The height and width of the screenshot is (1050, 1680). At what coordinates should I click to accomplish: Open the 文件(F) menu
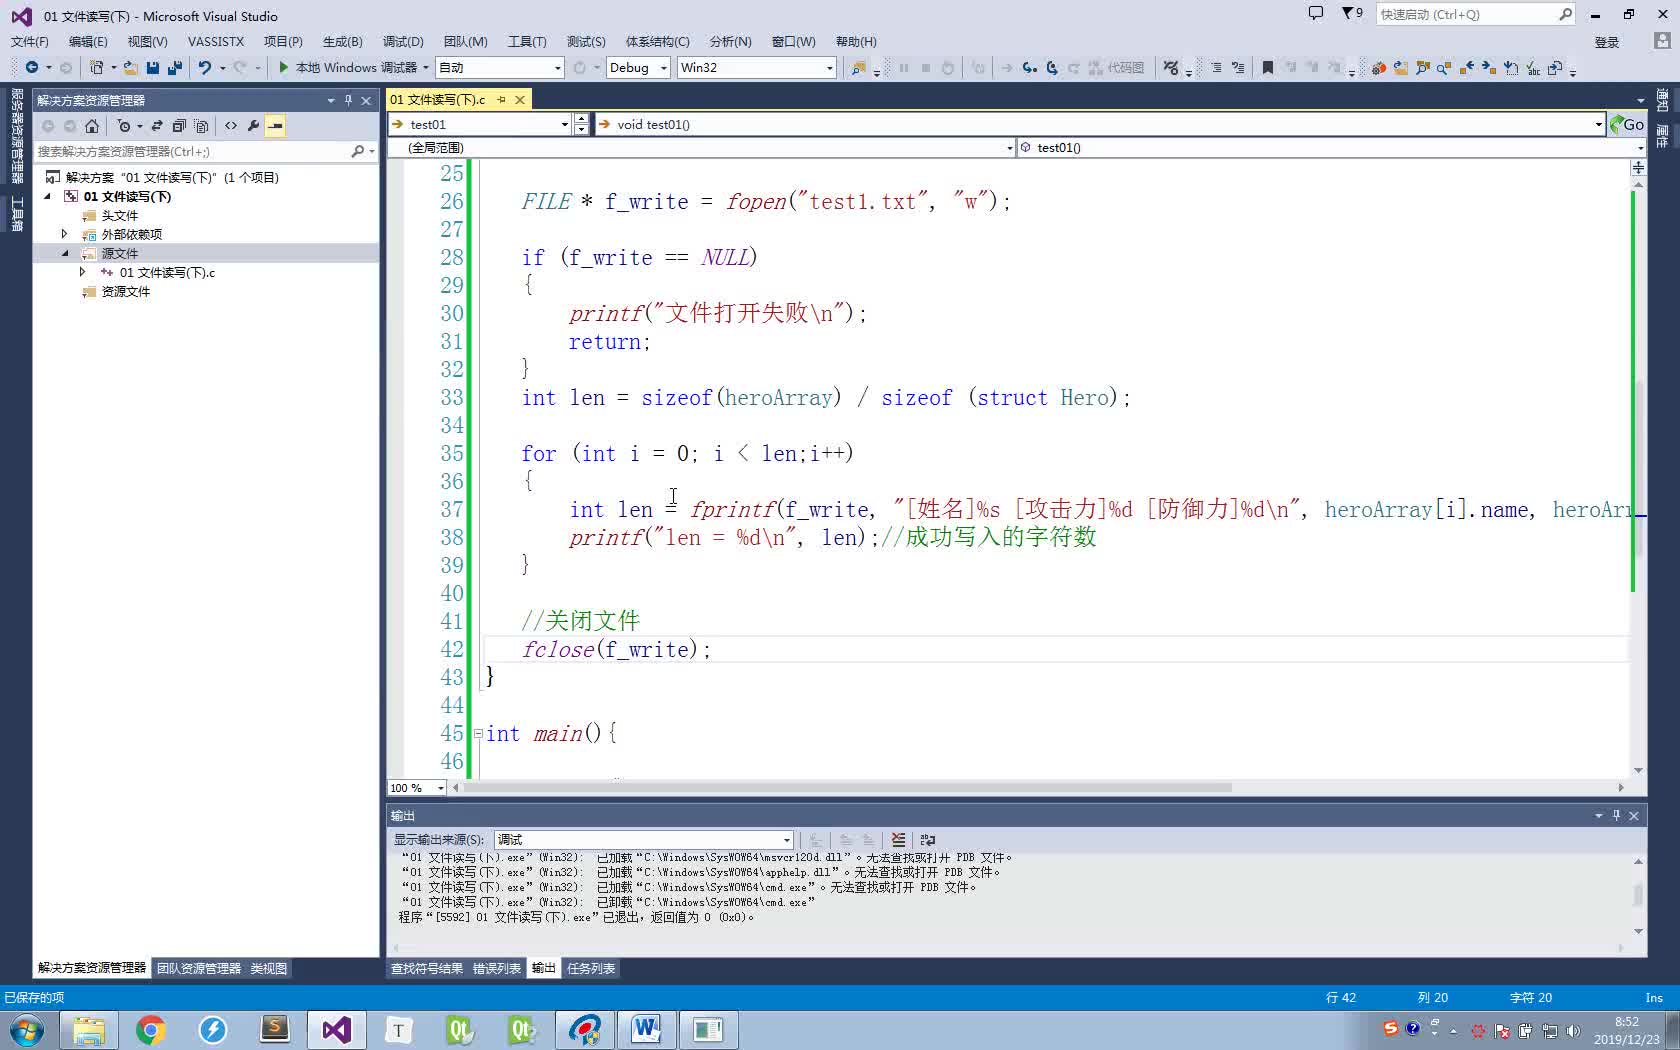(30, 41)
